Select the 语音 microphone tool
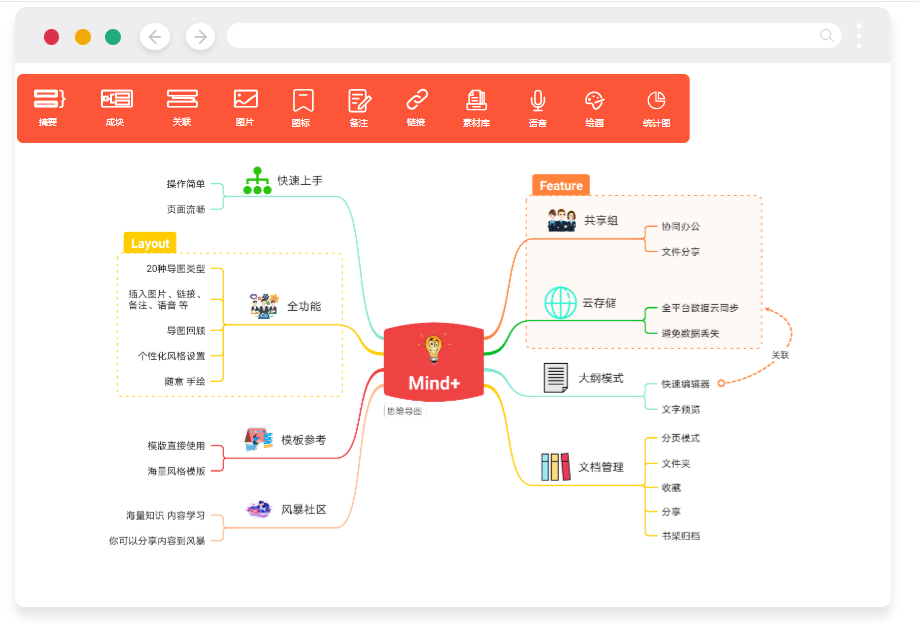The height and width of the screenshot is (624, 919). tap(537, 101)
